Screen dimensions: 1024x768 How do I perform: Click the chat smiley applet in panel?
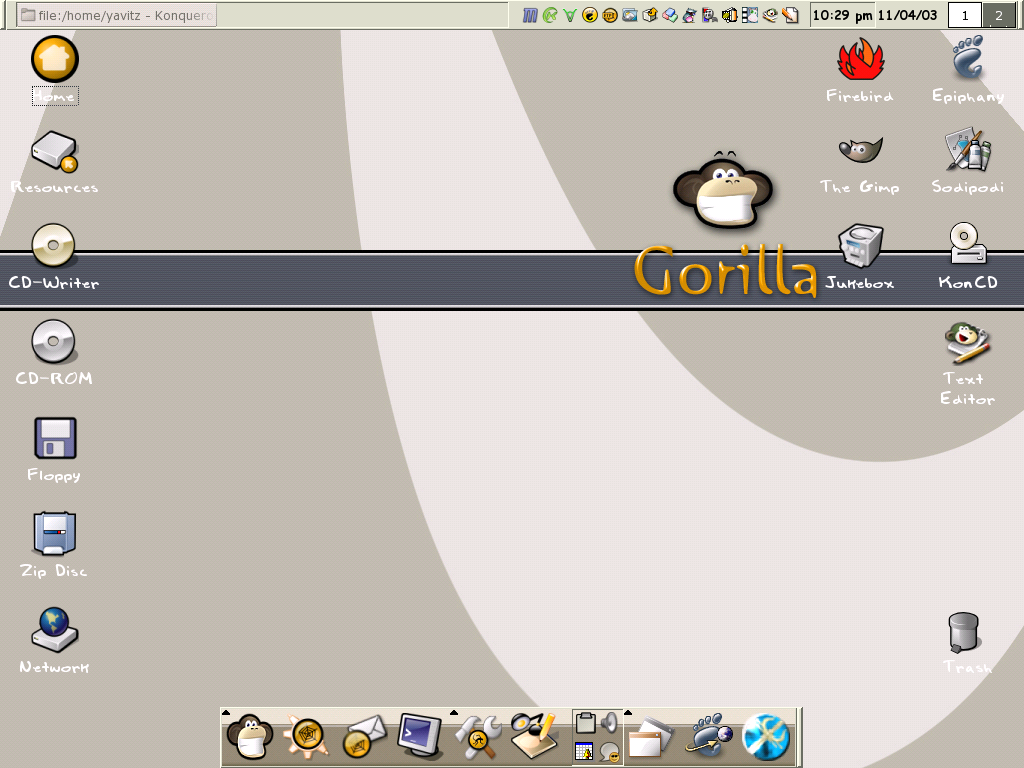click(x=610, y=752)
